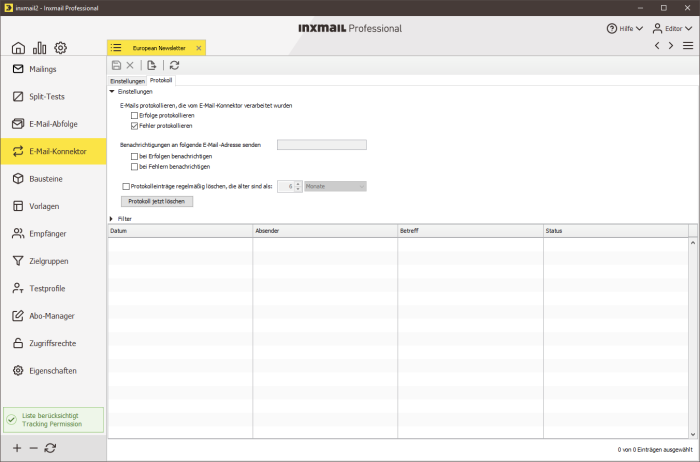Screen dimensions: 700x462
Task: Expand the Filter section
Action: point(112,219)
